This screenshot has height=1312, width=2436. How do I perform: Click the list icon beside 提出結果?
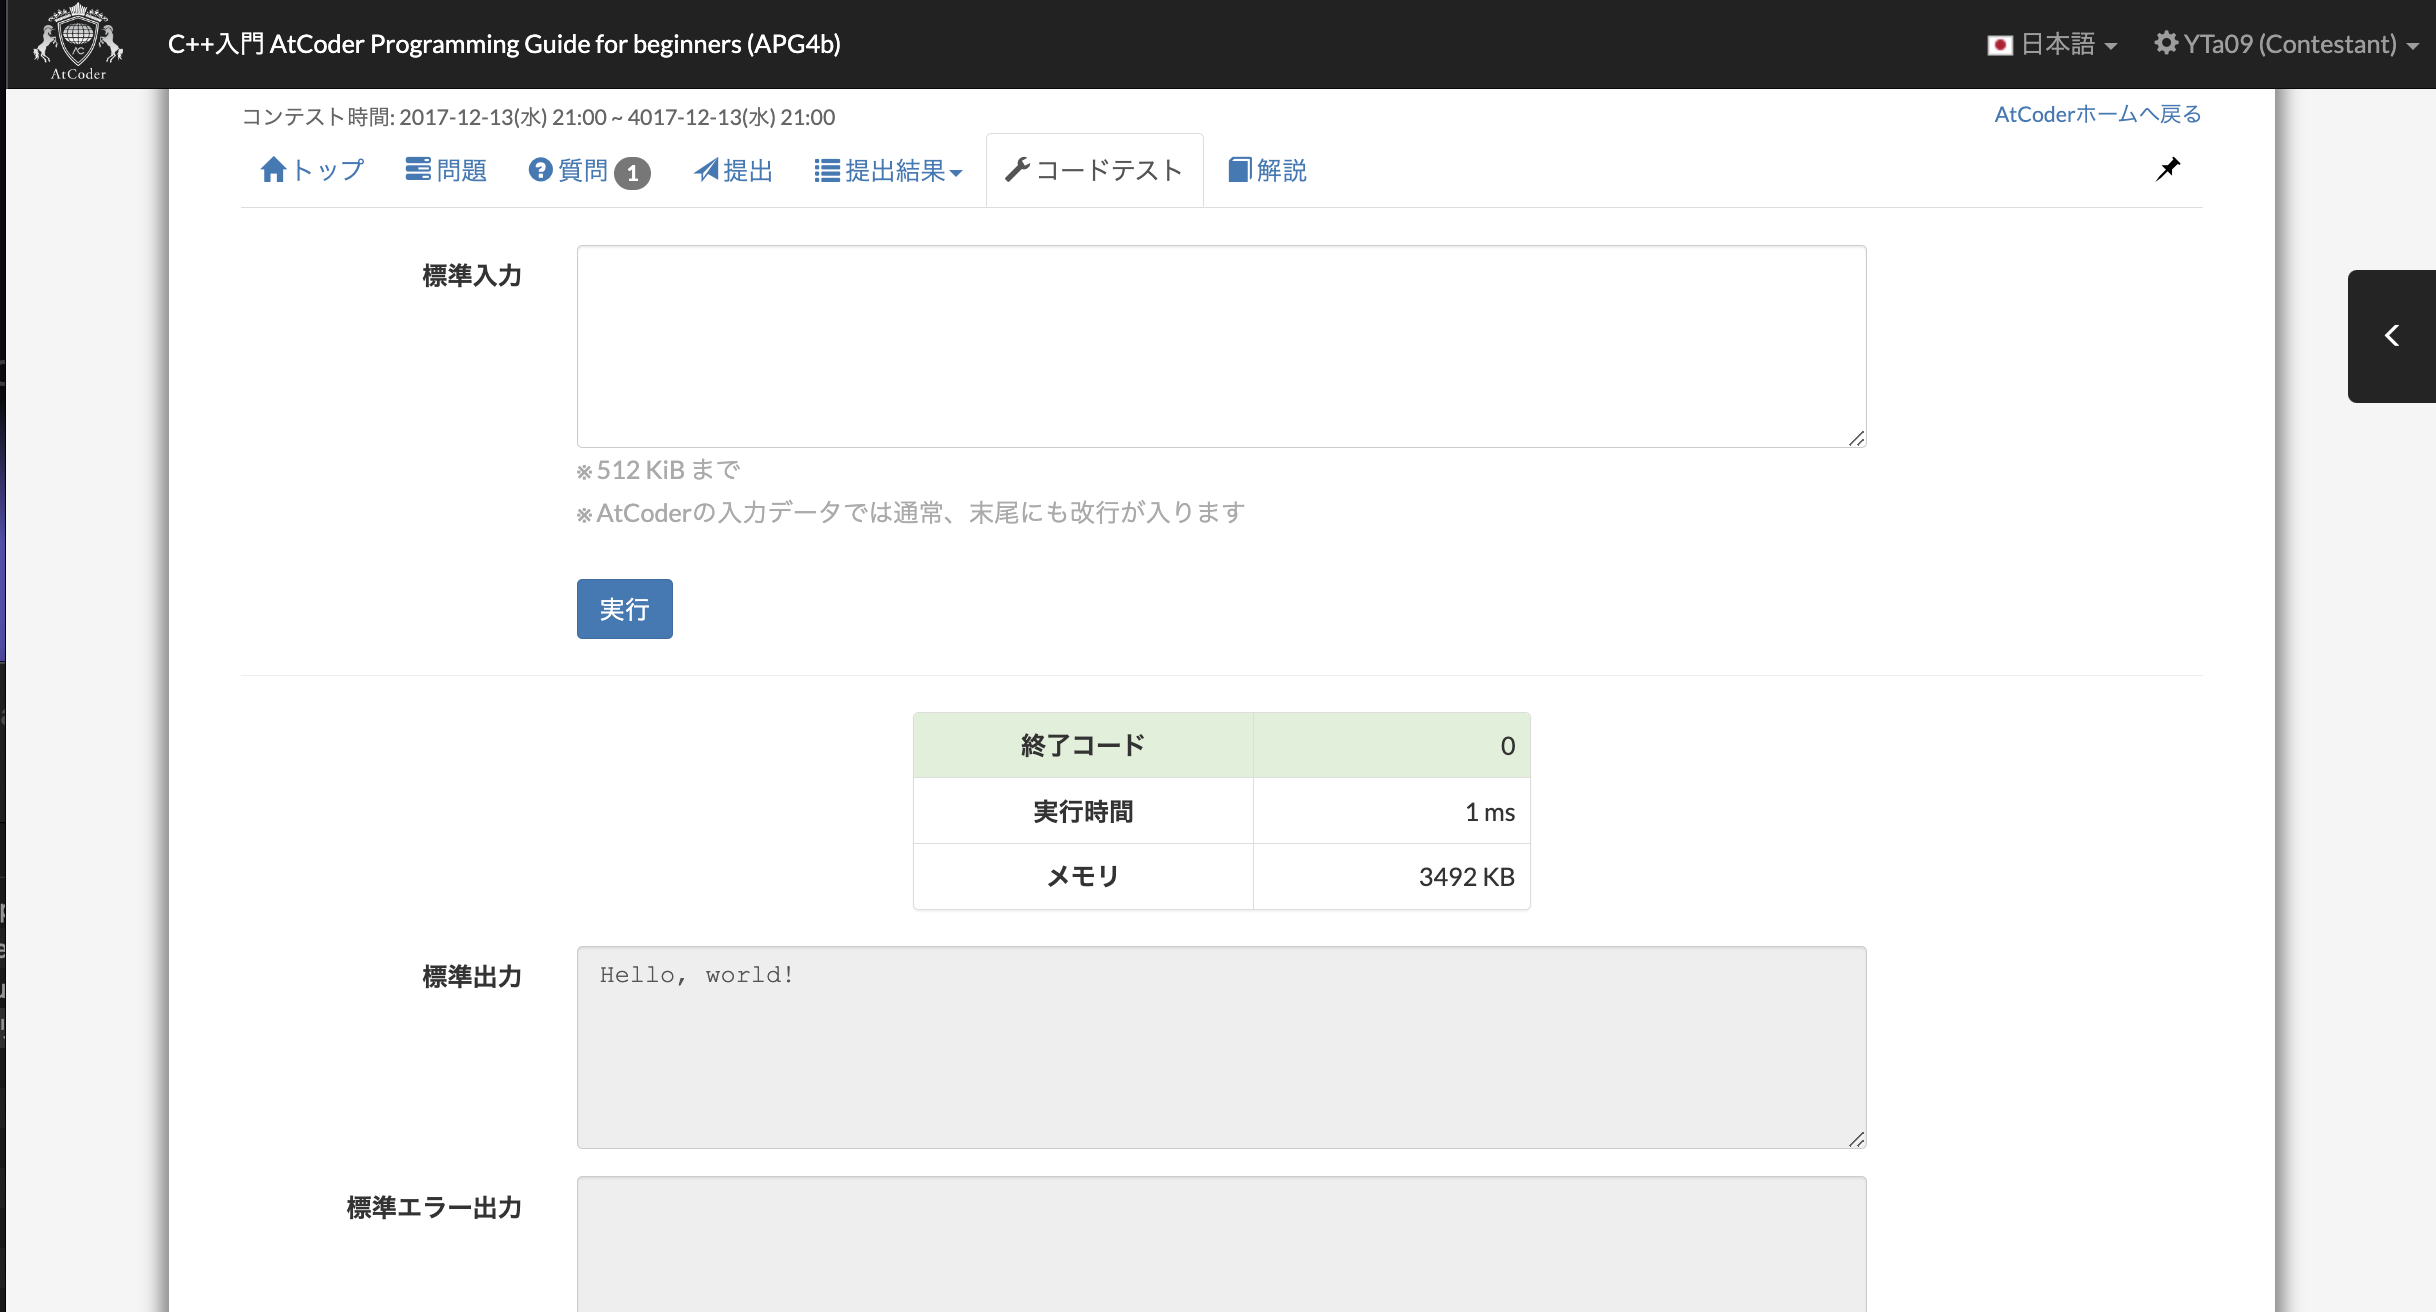pyautogui.click(x=827, y=171)
